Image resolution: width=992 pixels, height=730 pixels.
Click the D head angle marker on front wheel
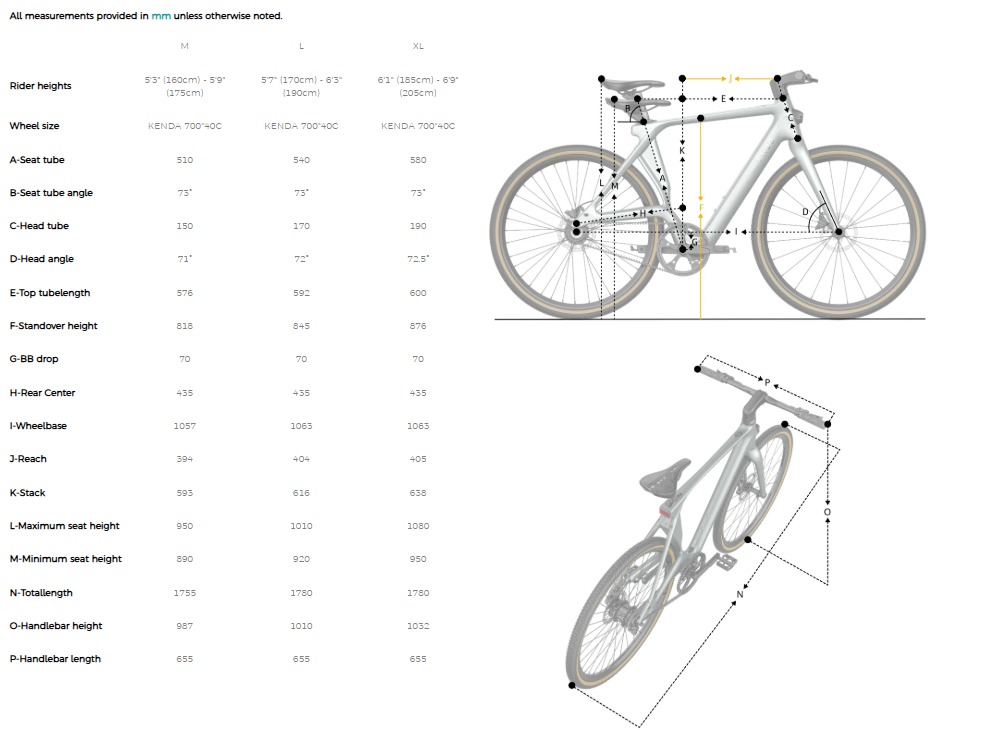805,212
